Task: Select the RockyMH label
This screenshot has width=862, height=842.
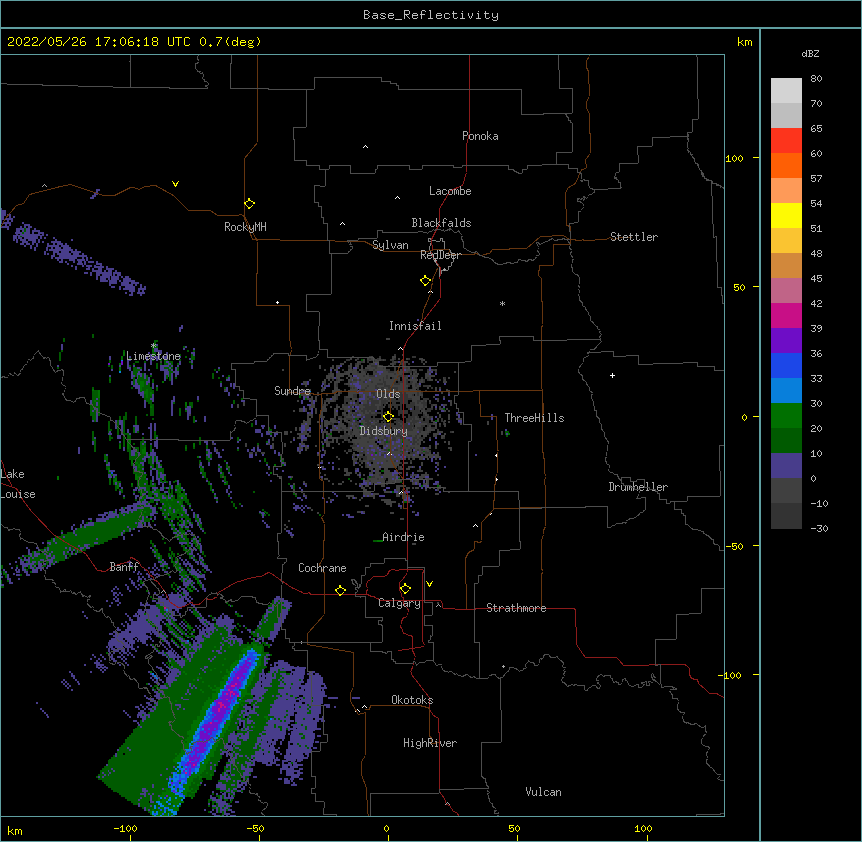Action: coord(245,227)
